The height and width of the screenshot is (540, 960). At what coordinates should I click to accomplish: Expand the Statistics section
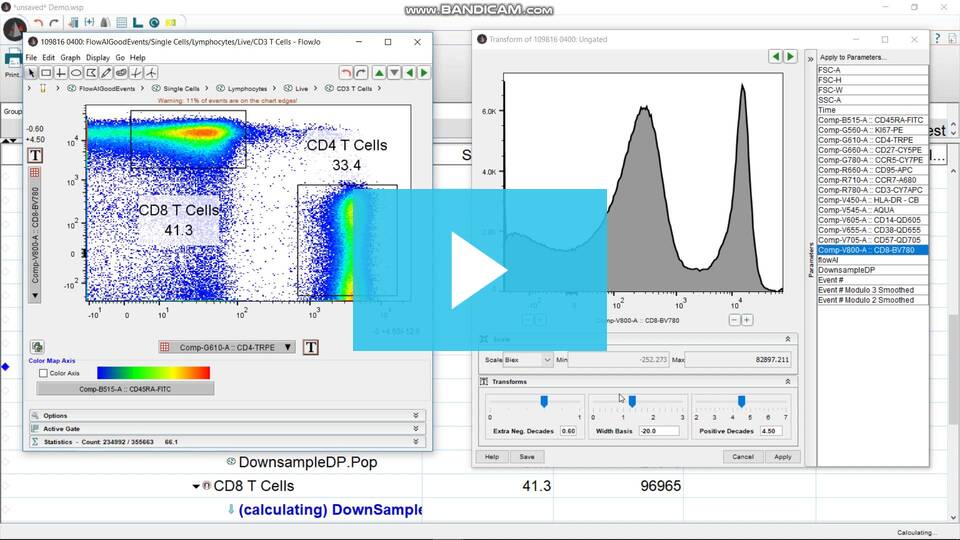click(x=416, y=441)
